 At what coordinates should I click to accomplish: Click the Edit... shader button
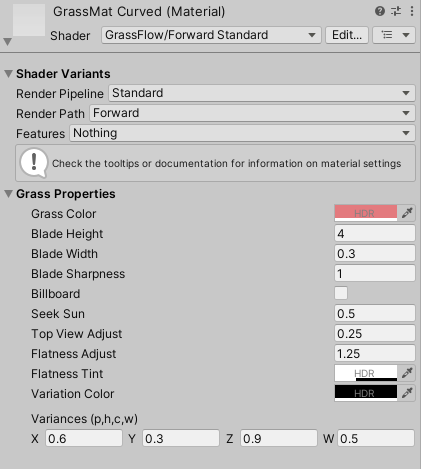click(347, 35)
